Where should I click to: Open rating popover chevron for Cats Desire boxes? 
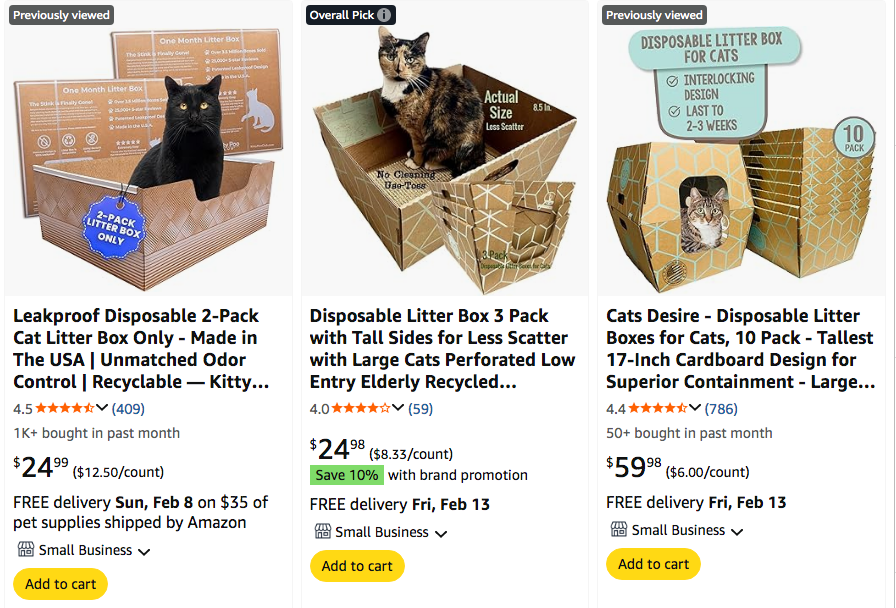(695, 408)
